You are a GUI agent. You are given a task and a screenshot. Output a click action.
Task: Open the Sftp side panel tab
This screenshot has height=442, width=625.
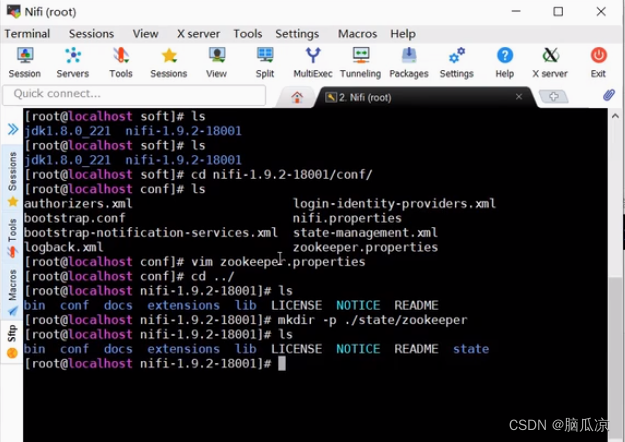tap(13, 341)
